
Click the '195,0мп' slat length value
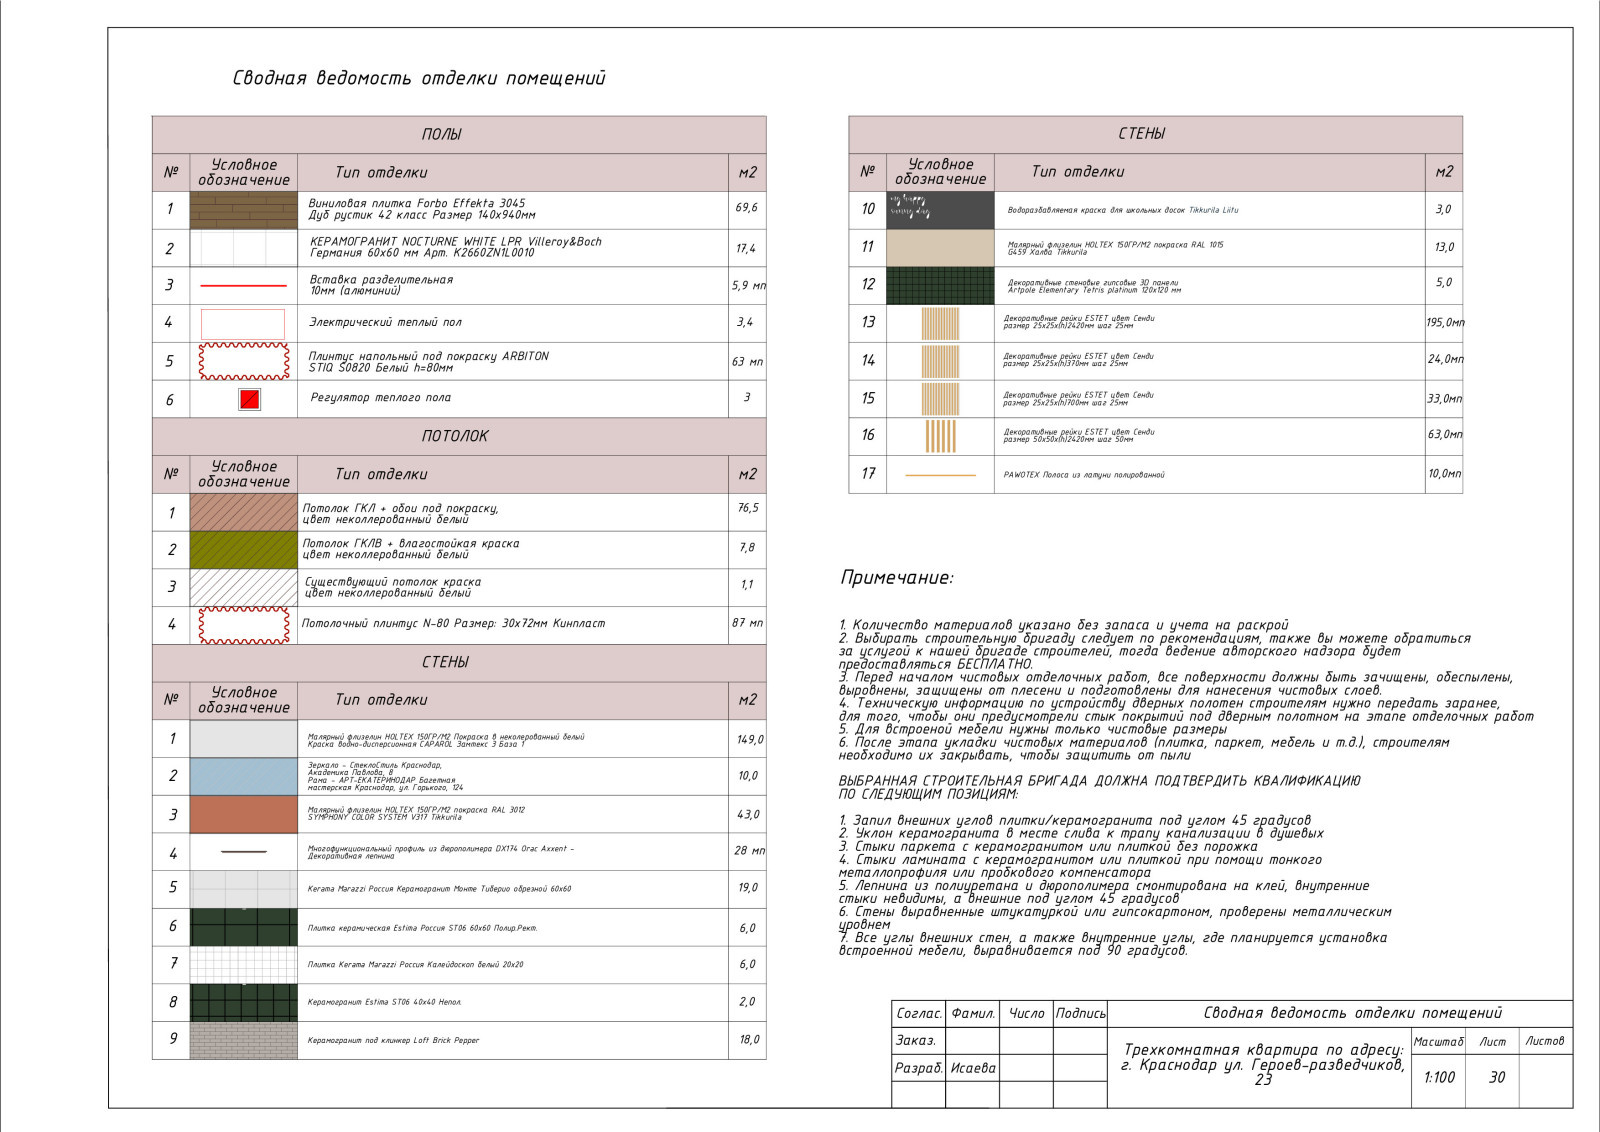pyautogui.click(x=1445, y=323)
